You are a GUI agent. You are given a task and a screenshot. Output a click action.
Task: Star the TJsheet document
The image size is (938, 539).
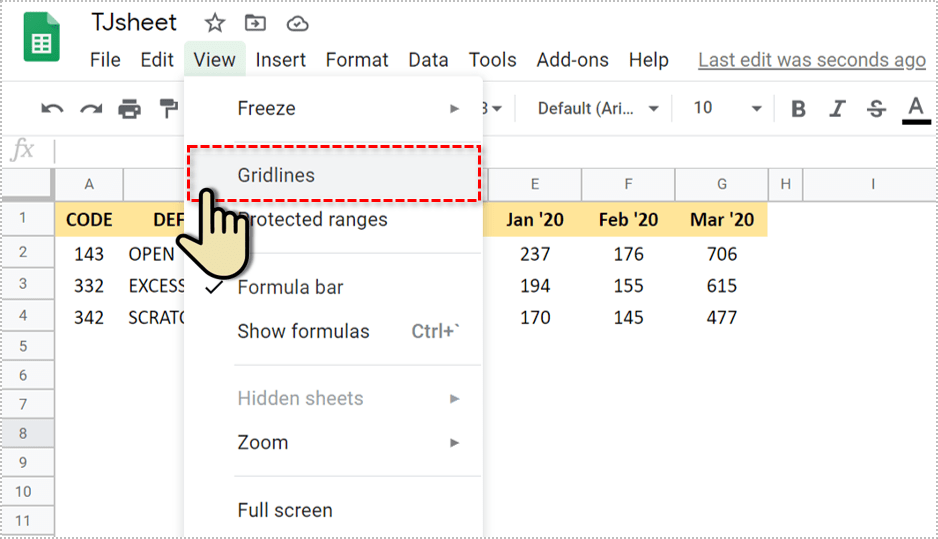[x=215, y=23]
